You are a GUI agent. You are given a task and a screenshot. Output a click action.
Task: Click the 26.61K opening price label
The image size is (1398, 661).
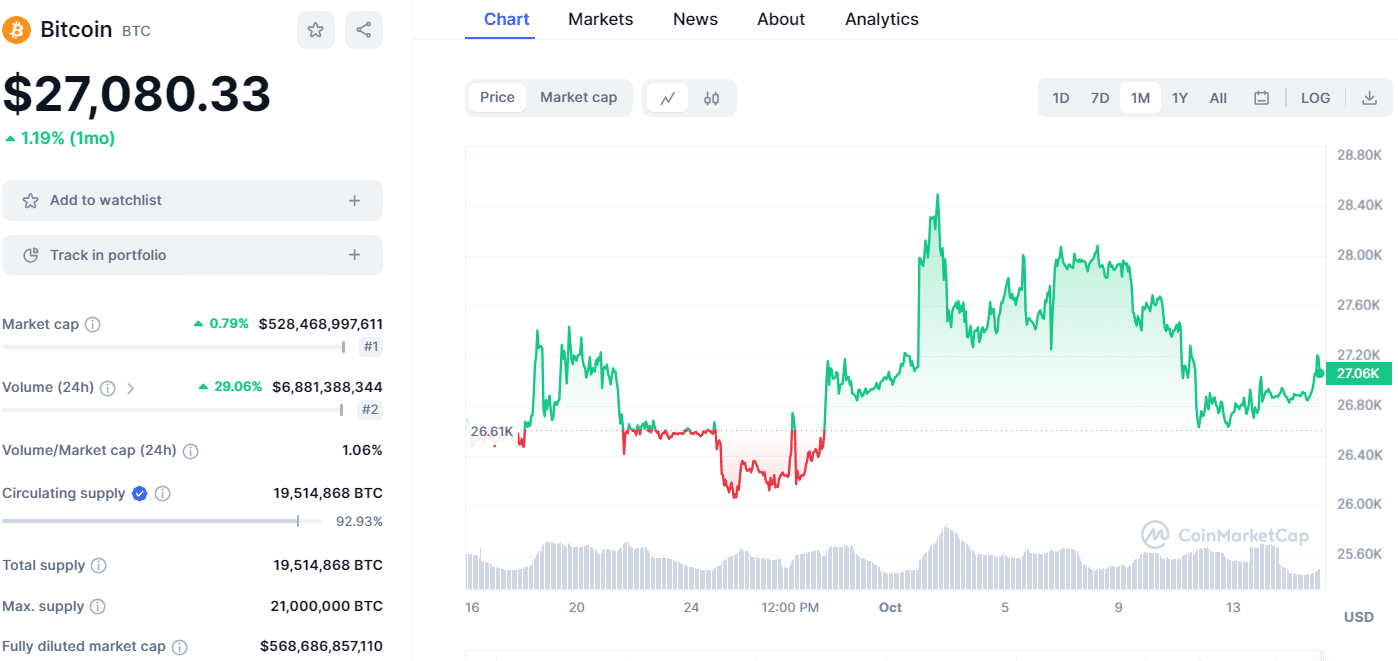[x=492, y=432]
